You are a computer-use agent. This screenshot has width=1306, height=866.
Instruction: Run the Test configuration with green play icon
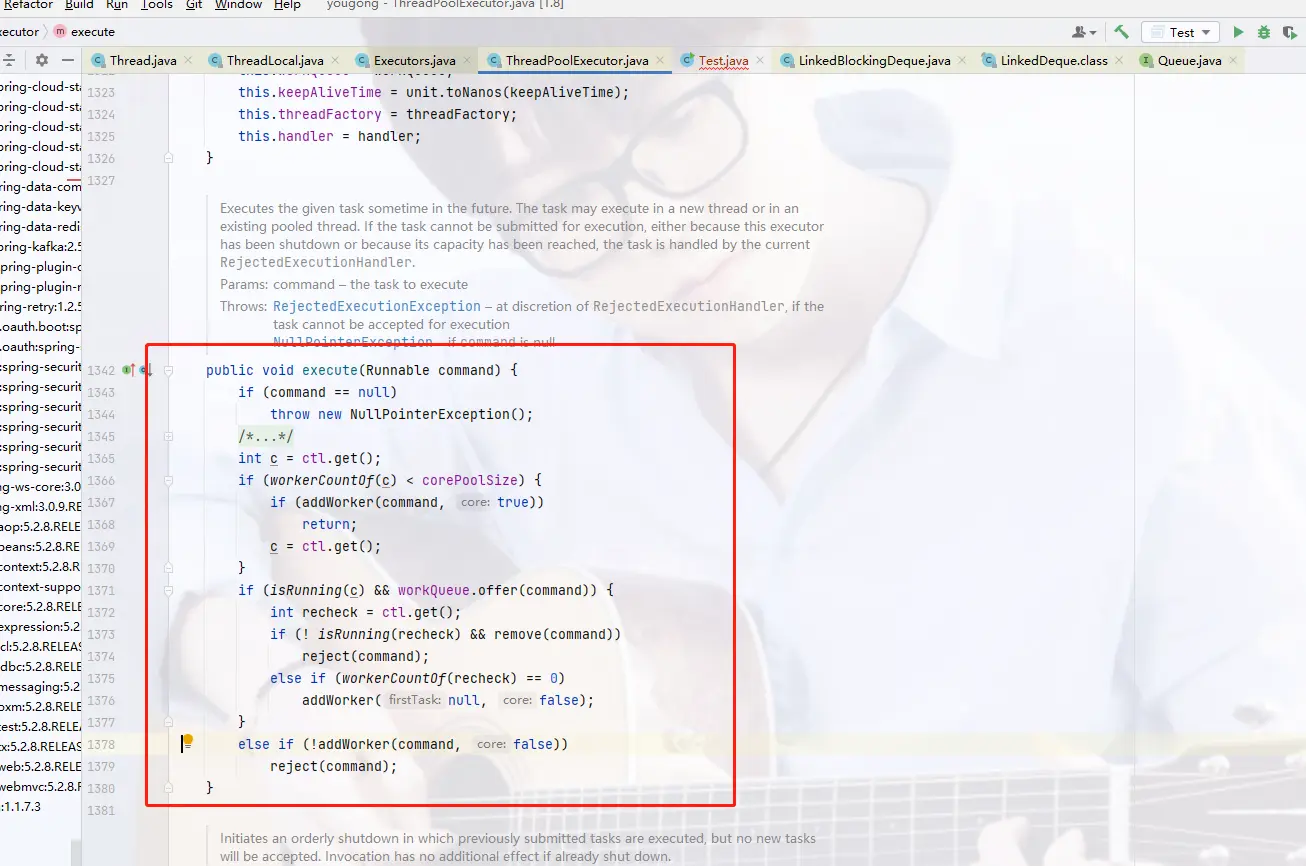(1238, 32)
